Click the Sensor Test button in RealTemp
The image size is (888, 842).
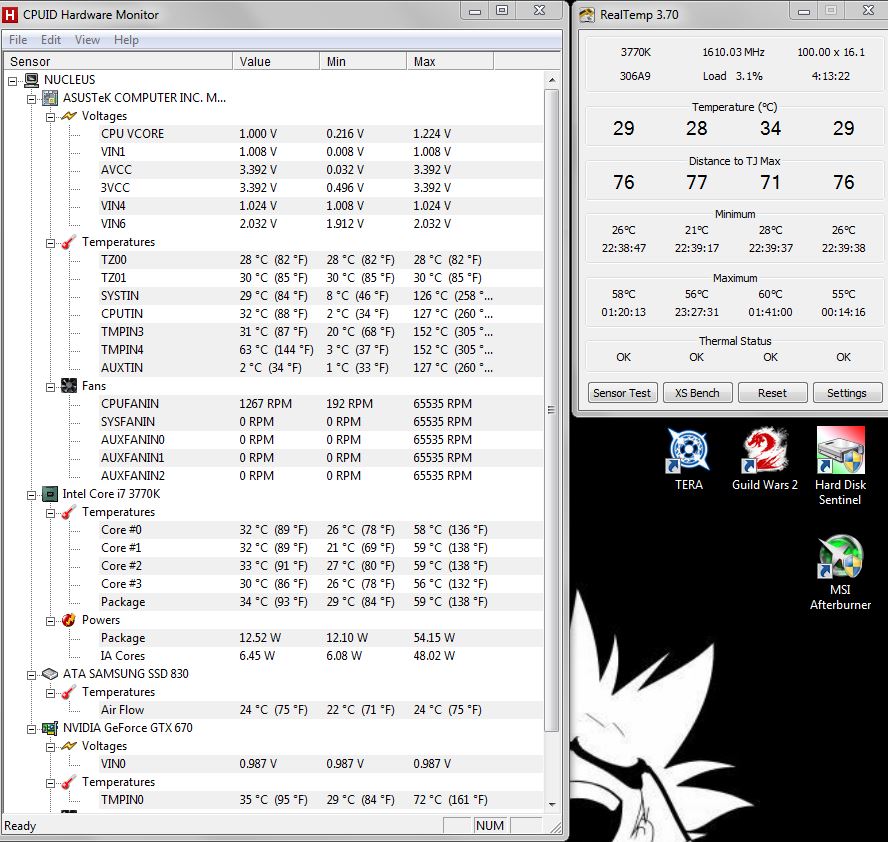coord(622,393)
